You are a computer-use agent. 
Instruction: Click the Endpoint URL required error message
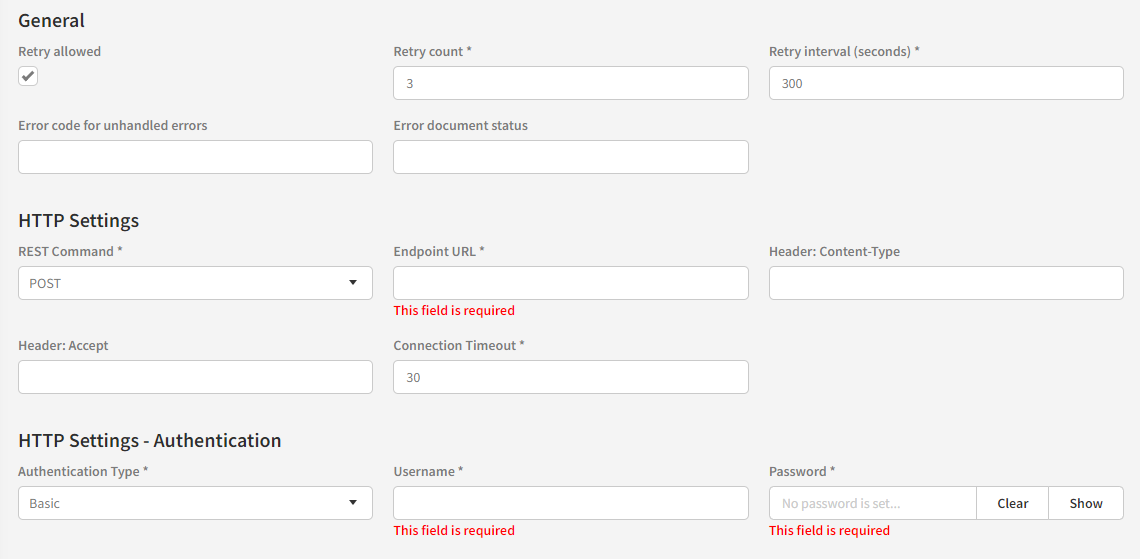pyautogui.click(x=454, y=311)
